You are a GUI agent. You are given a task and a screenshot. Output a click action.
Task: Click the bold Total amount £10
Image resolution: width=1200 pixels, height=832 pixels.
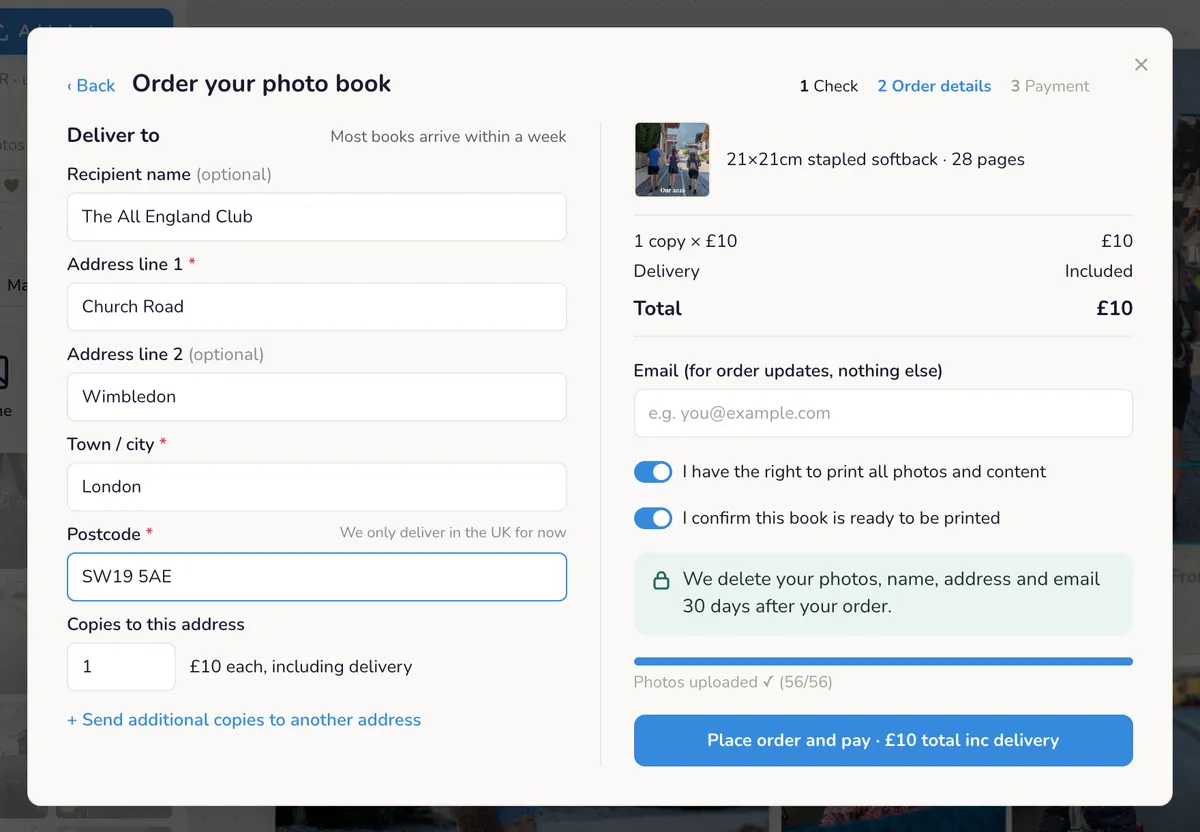pyautogui.click(x=1114, y=308)
